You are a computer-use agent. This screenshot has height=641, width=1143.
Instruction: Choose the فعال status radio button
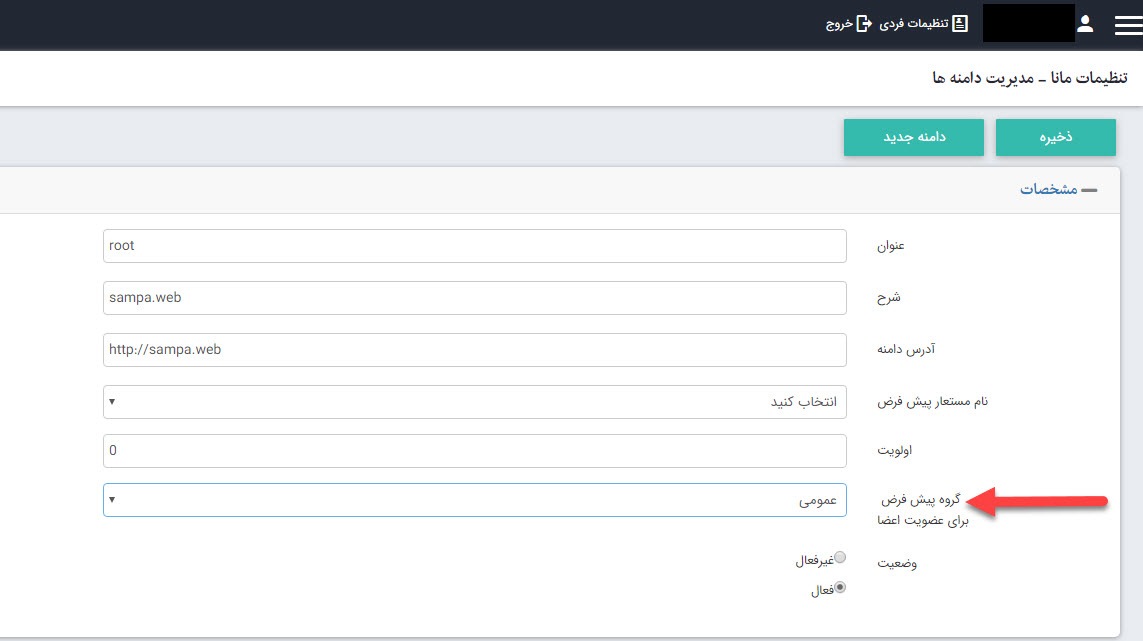pyautogui.click(x=840, y=588)
